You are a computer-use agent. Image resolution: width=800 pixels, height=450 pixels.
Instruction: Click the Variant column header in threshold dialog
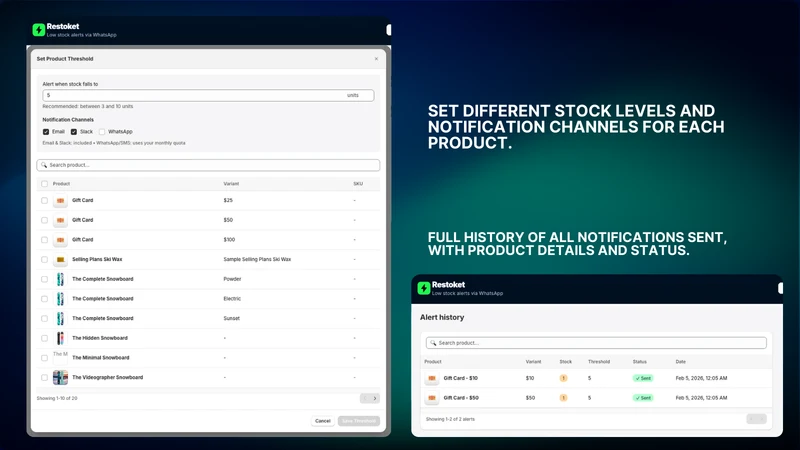pyautogui.click(x=231, y=184)
